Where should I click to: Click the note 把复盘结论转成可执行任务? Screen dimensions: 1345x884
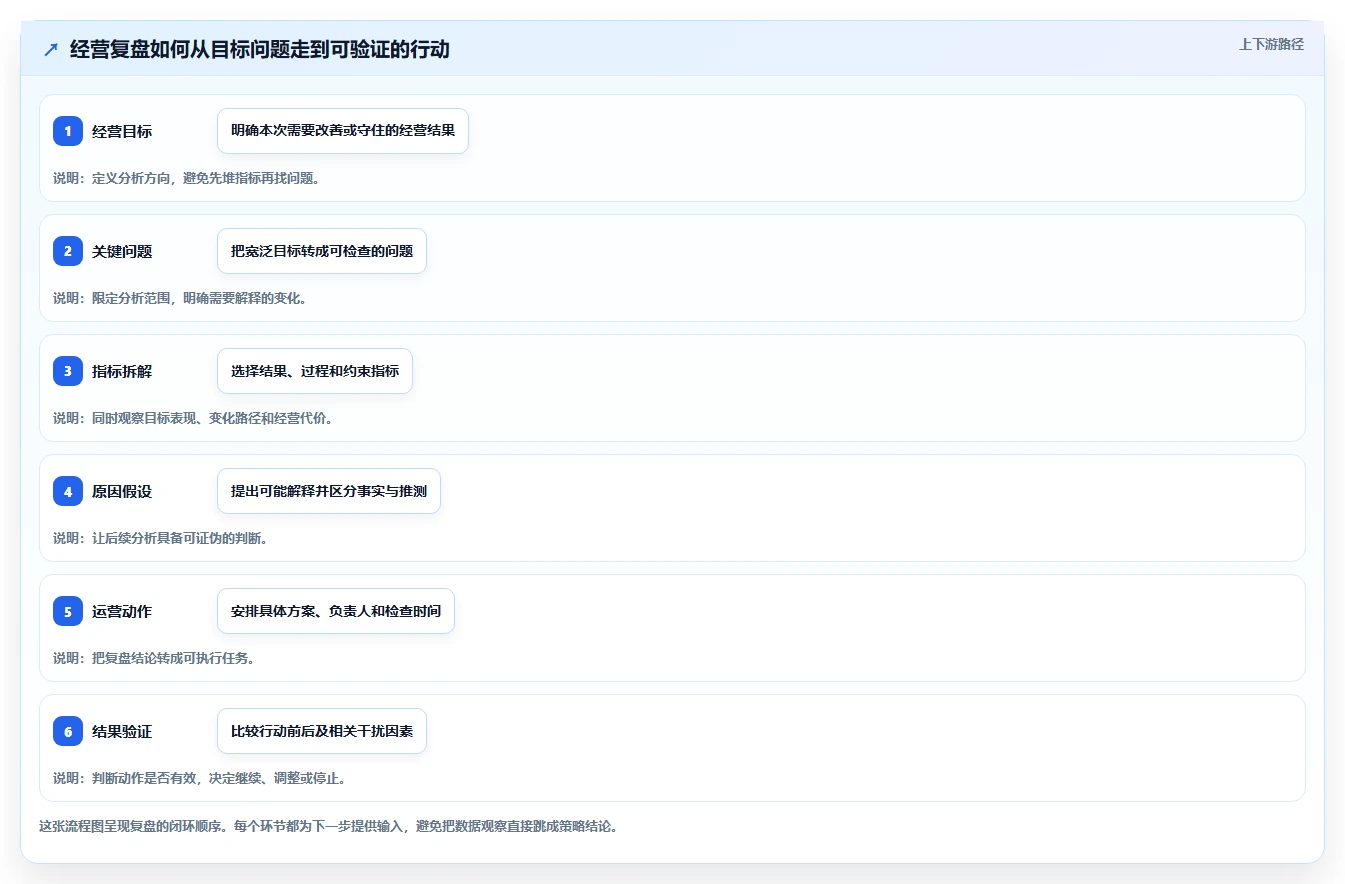pos(173,658)
